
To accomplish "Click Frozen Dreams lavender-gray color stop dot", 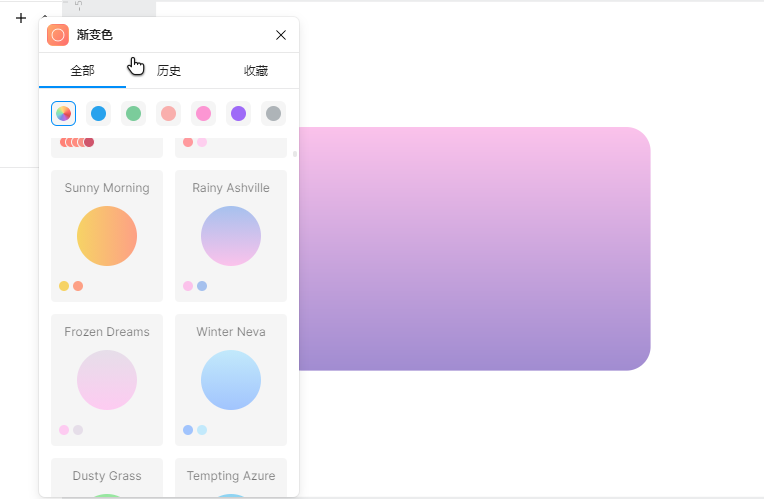I will click(78, 430).
